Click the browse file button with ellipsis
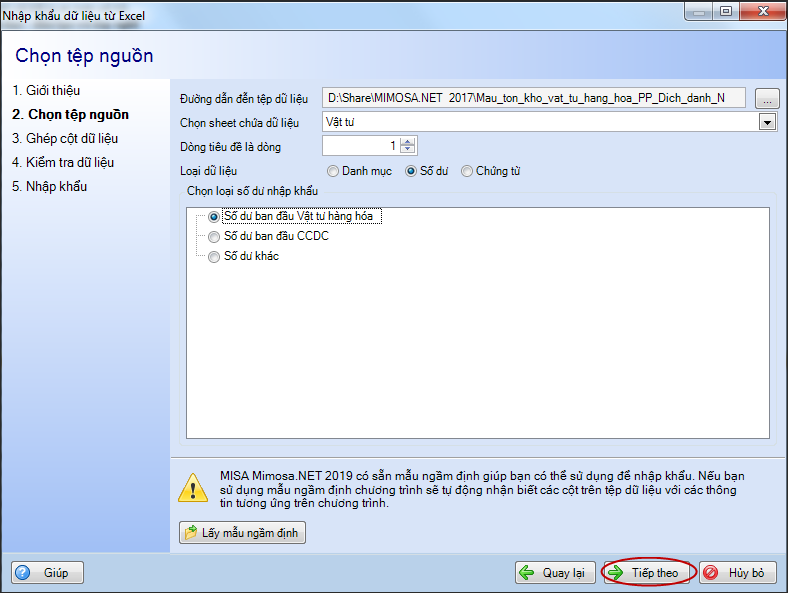The width and height of the screenshot is (788, 593). coord(767,98)
